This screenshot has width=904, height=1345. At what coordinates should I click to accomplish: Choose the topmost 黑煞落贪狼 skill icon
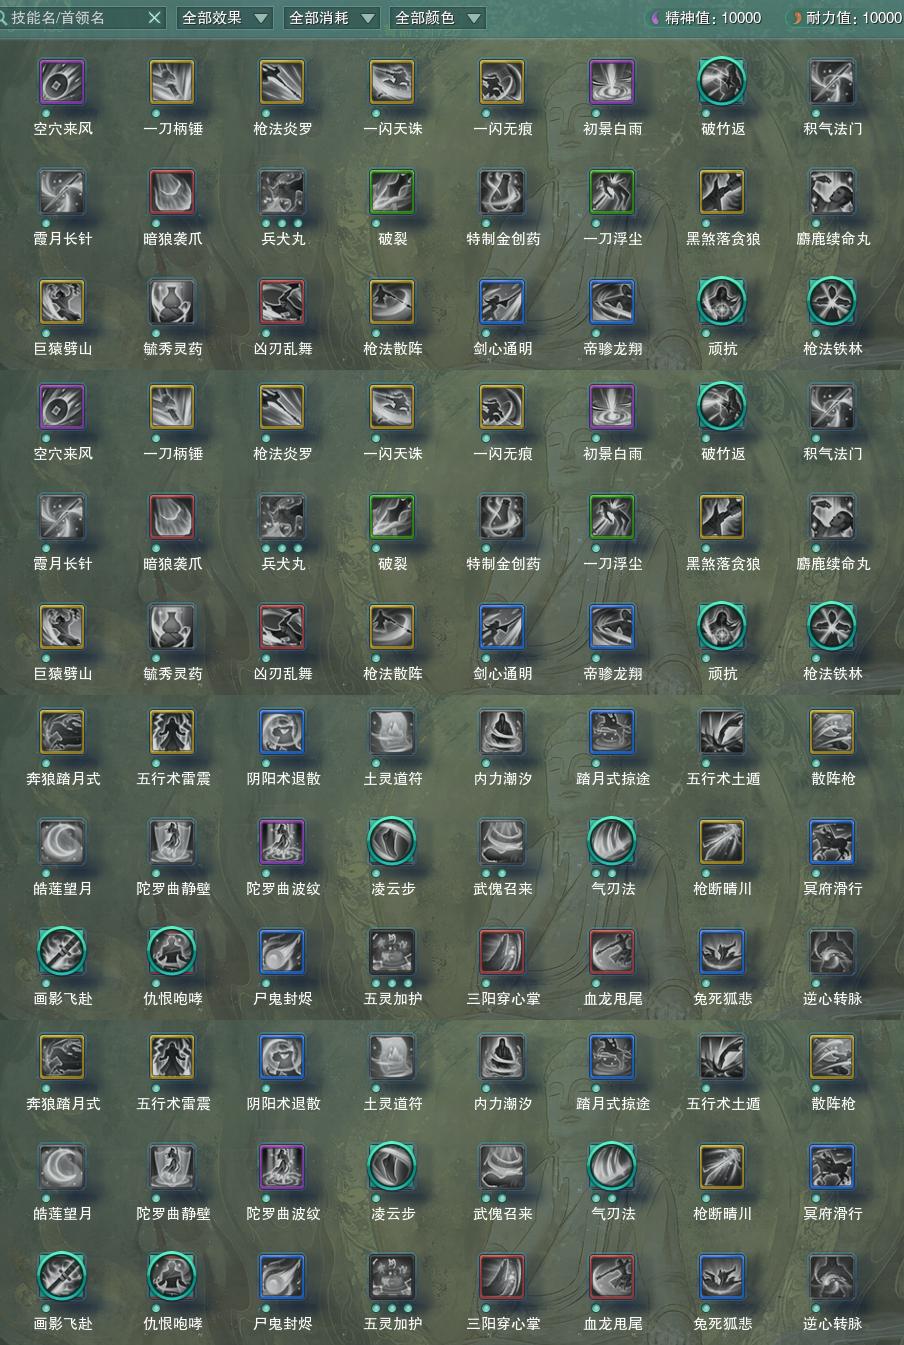722,192
